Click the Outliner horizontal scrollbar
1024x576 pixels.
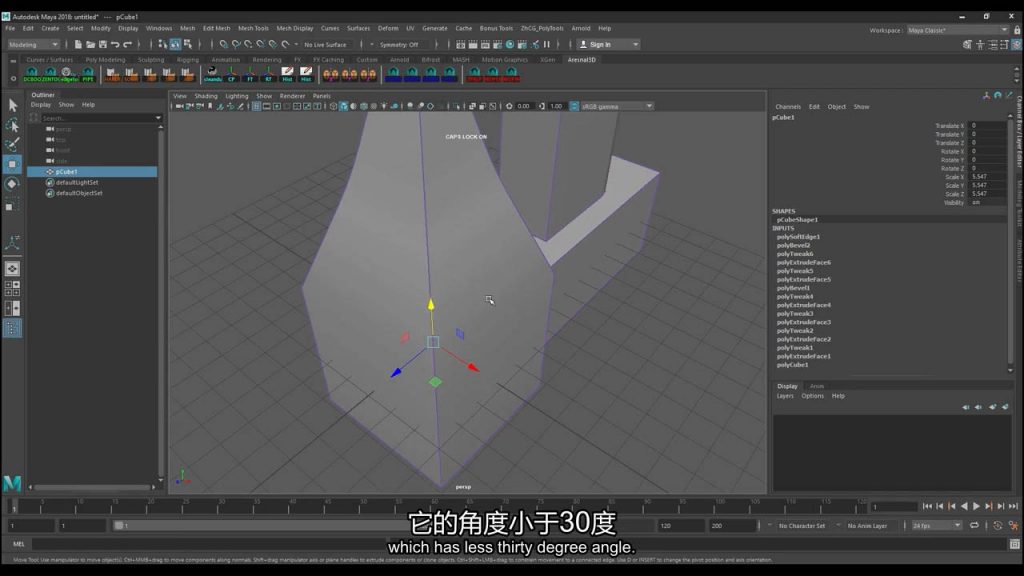[x=93, y=487]
